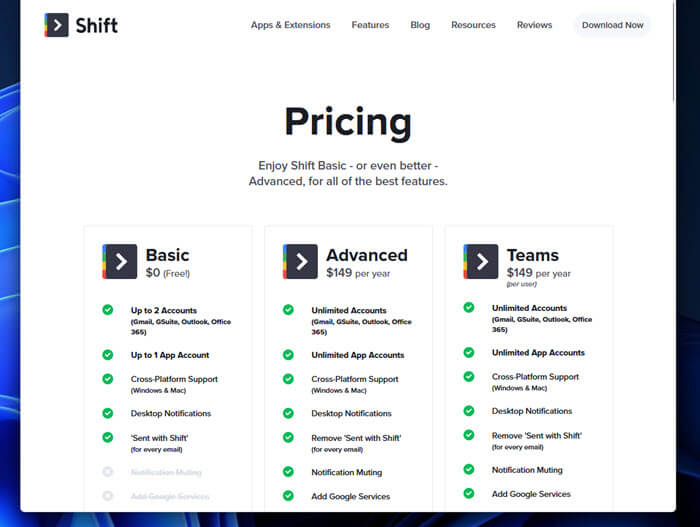Image resolution: width=700 pixels, height=527 pixels.
Task: Click Basic Cross-Platform Support check icon
Action: [108, 379]
